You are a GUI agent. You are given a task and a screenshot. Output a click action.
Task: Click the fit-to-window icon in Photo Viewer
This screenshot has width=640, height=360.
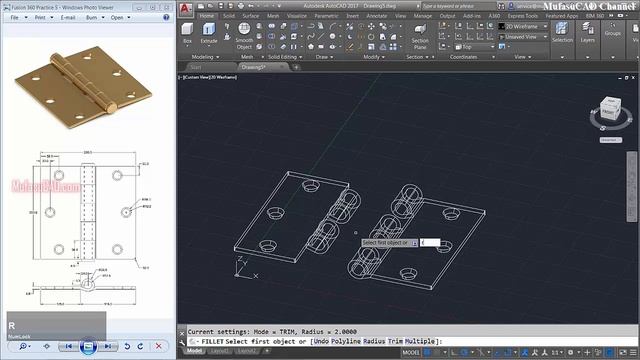pos(47,346)
